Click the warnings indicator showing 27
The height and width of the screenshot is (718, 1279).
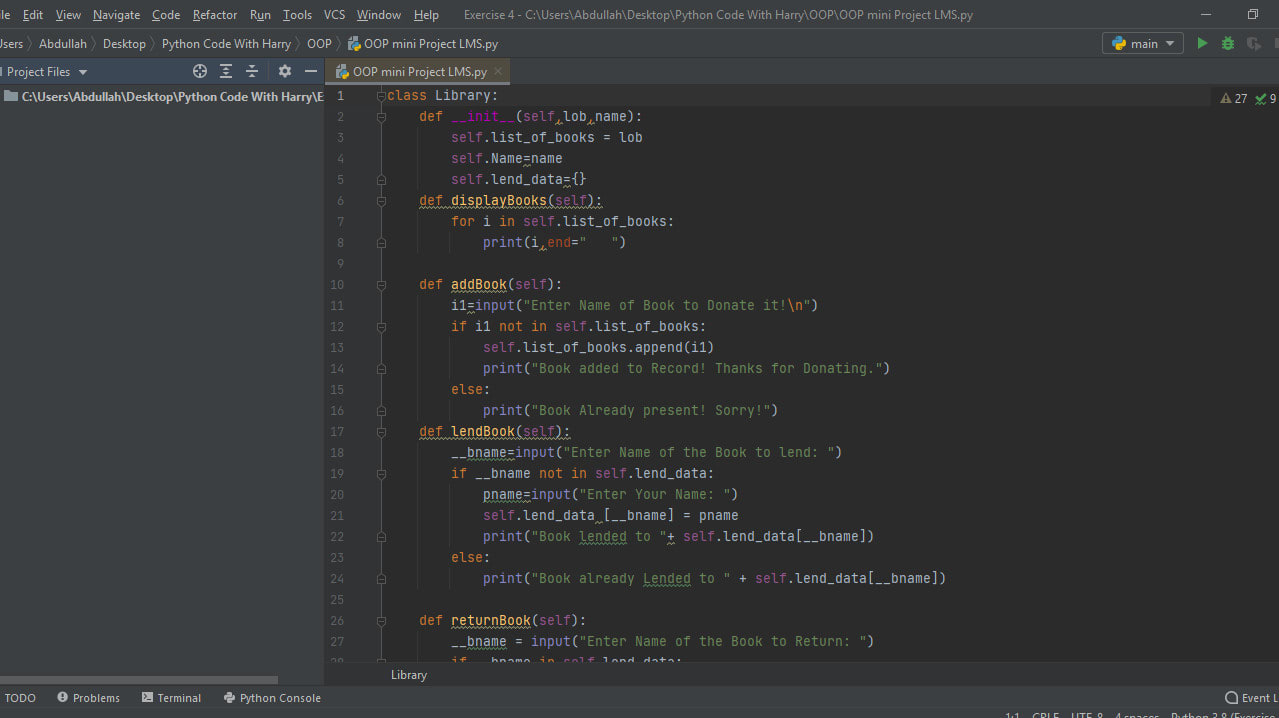[x=1234, y=98]
